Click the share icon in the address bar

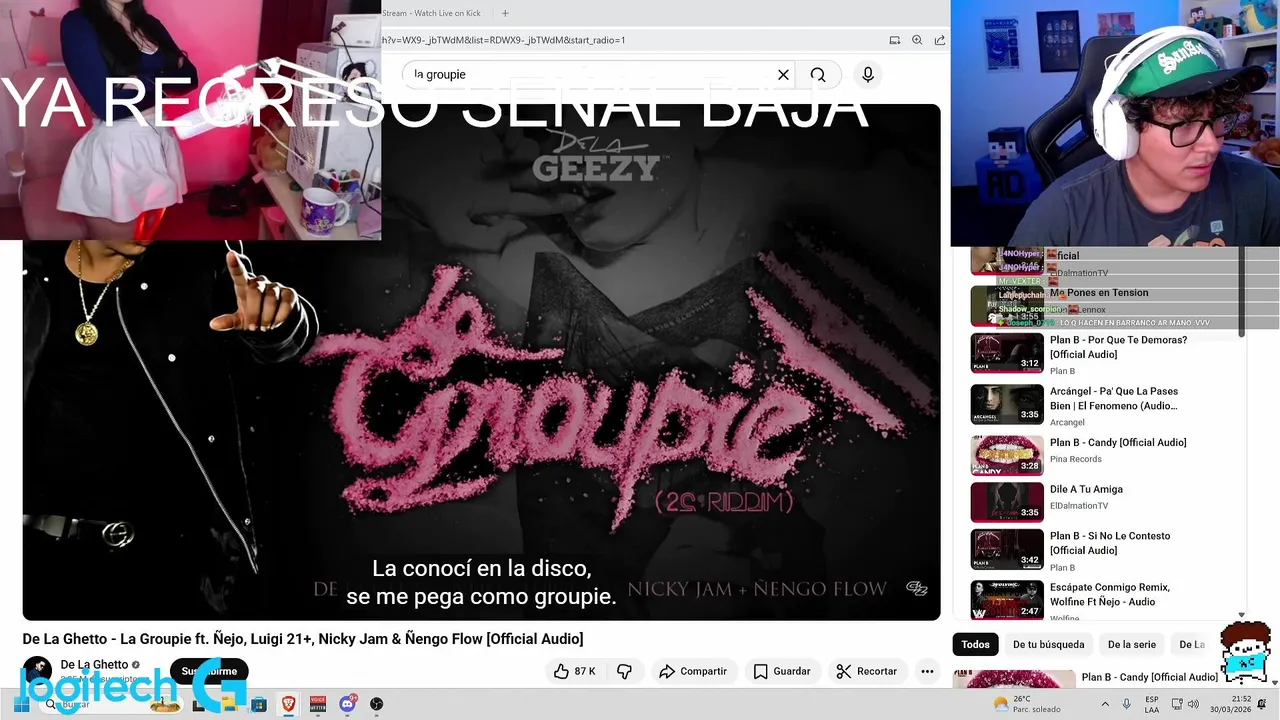[x=940, y=40]
